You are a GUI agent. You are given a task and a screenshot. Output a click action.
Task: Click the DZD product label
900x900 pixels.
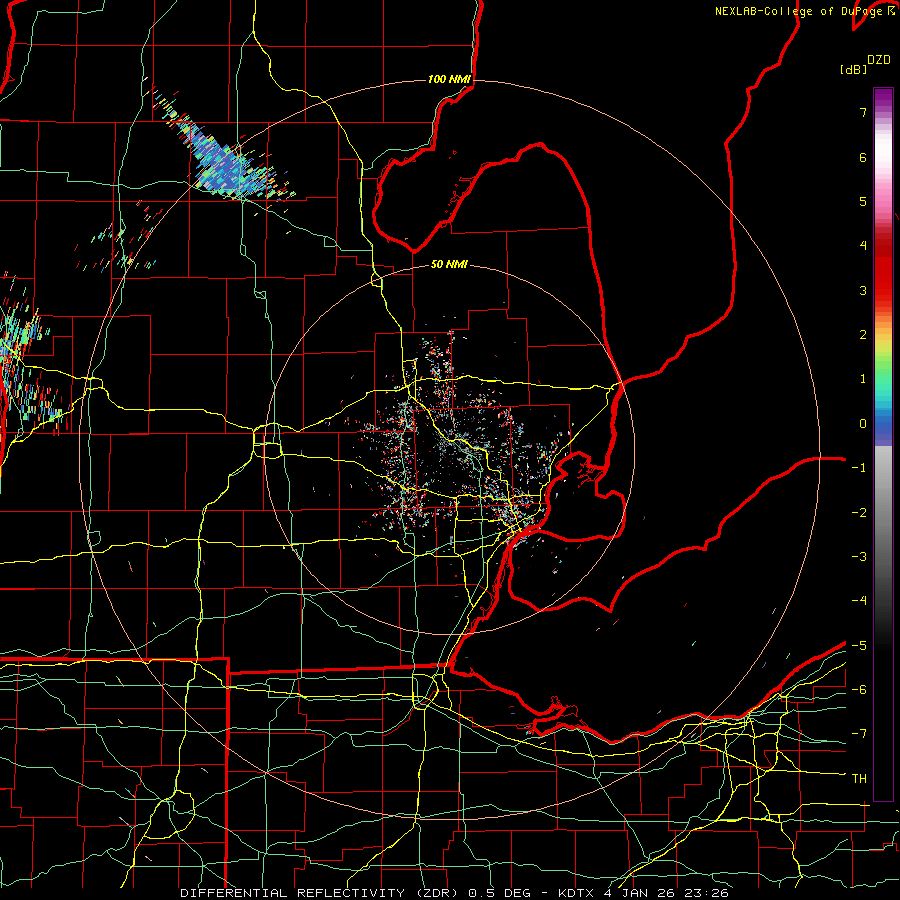point(879,60)
